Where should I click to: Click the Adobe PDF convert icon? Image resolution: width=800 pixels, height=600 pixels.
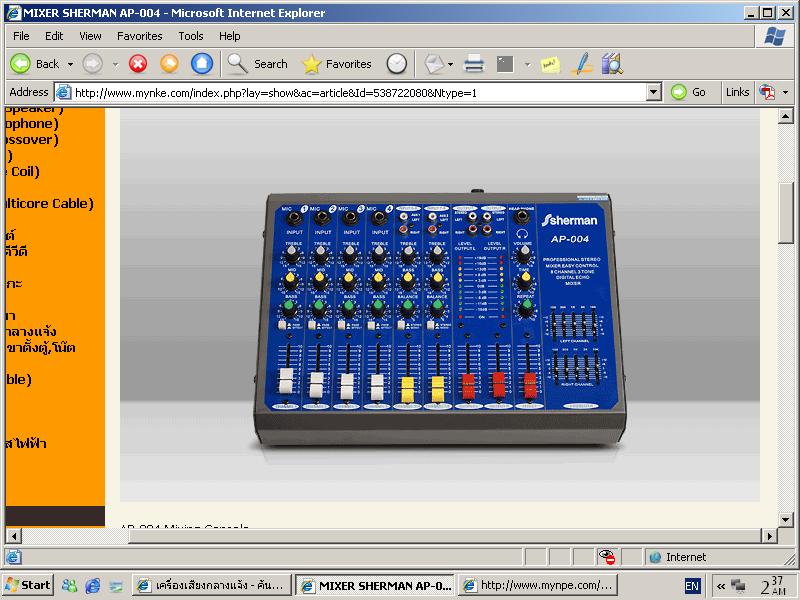pos(767,92)
